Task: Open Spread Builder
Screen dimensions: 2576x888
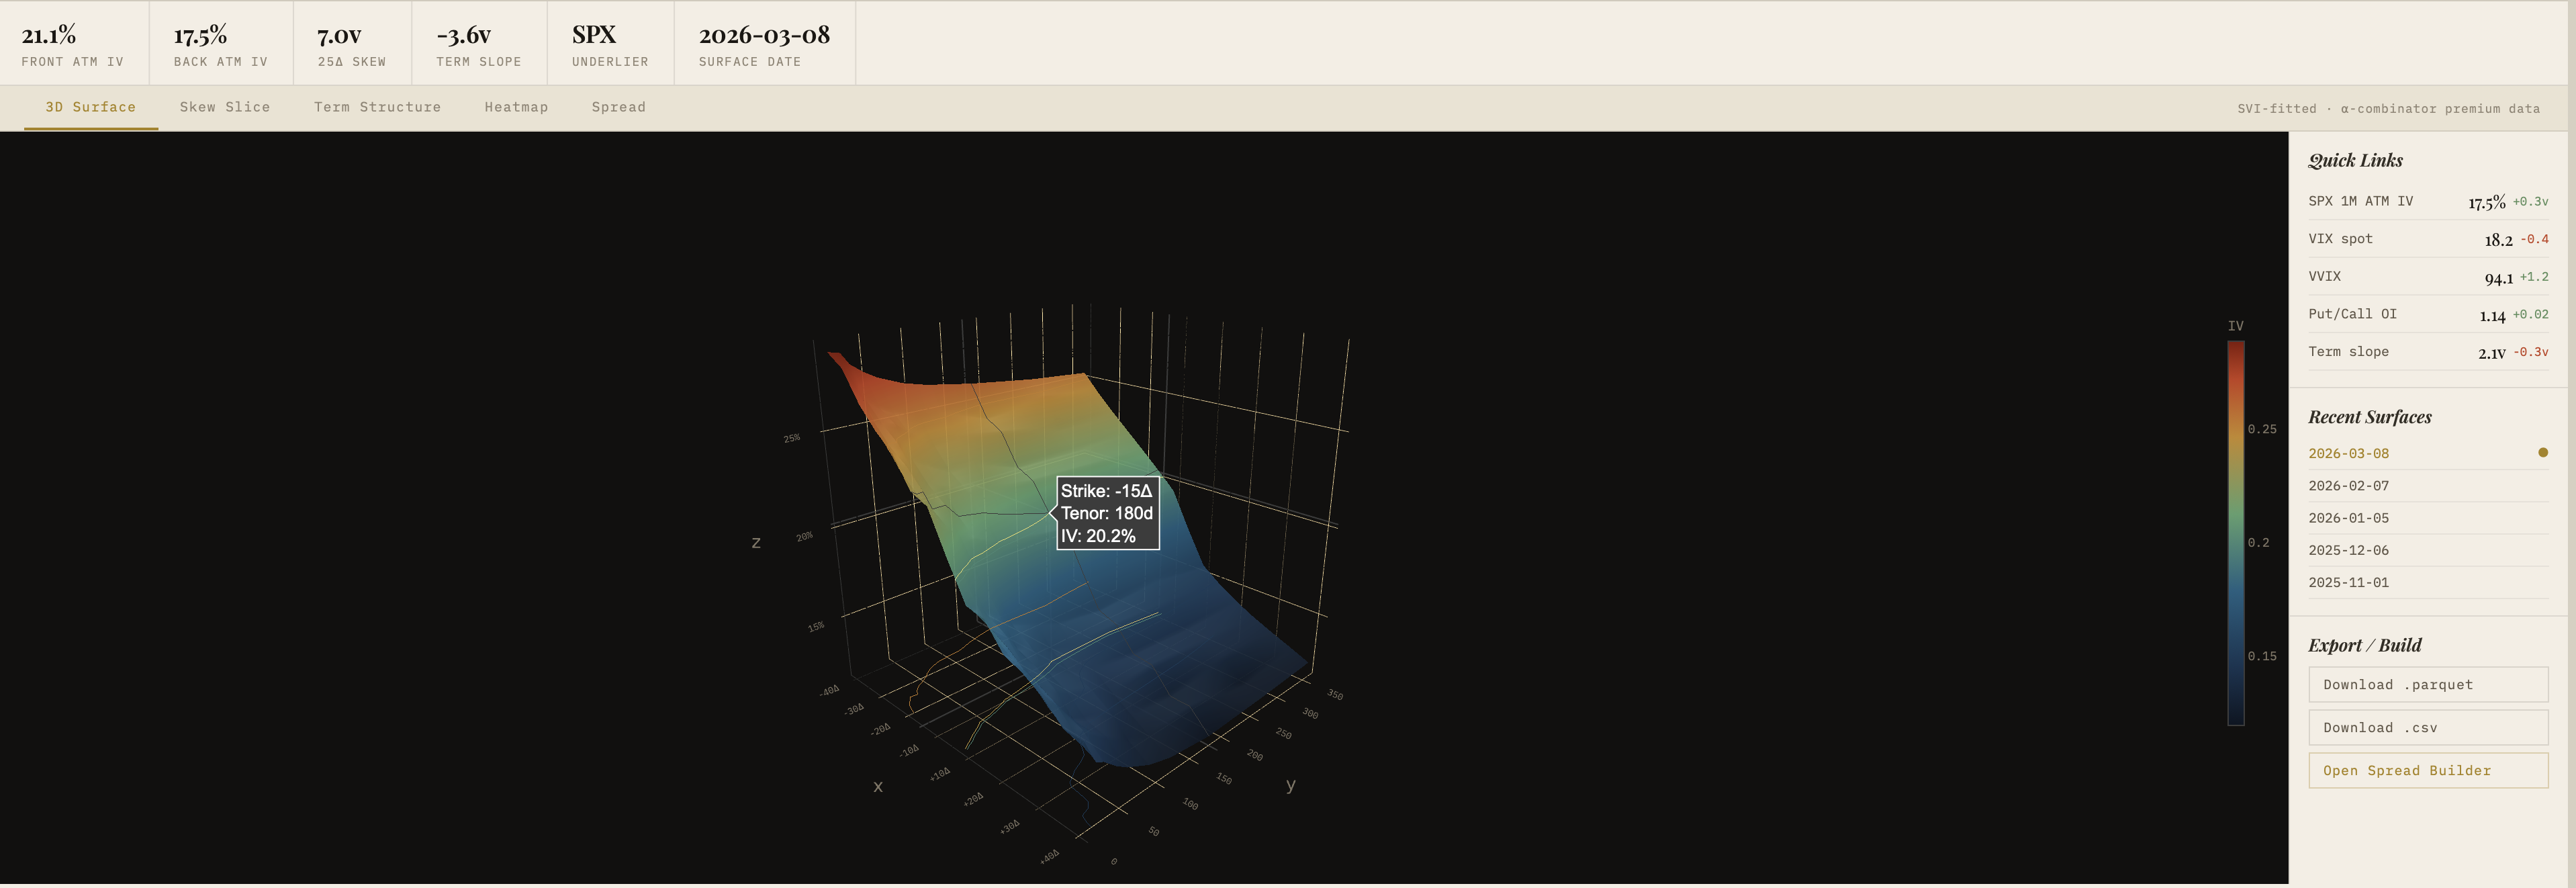Action: coord(2427,771)
